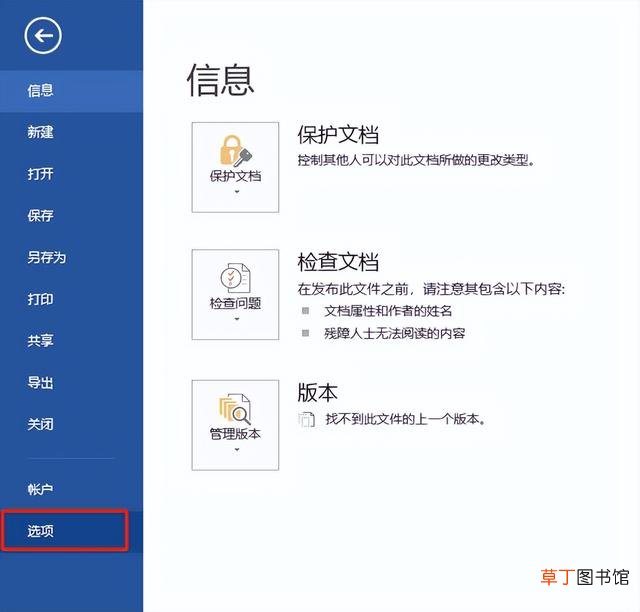Click the 检查文档 section heading
Image resolution: width=640 pixels, height=612 pixels.
(338, 262)
